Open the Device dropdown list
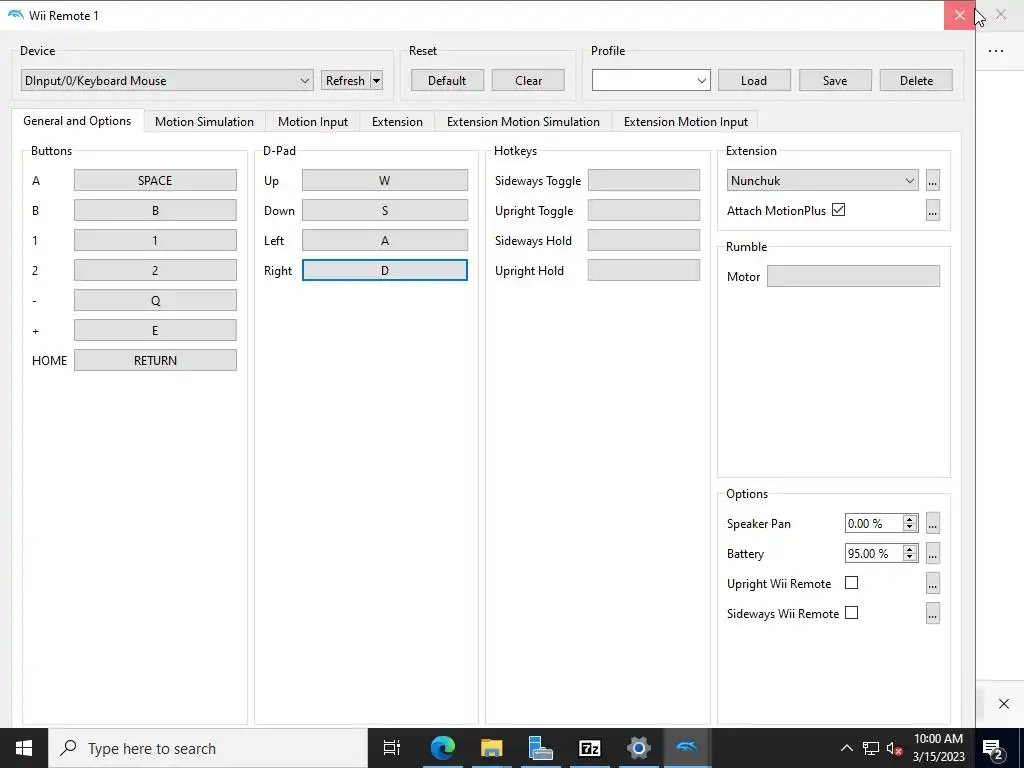Viewport: 1024px width, 768px height. pos(167,81)
